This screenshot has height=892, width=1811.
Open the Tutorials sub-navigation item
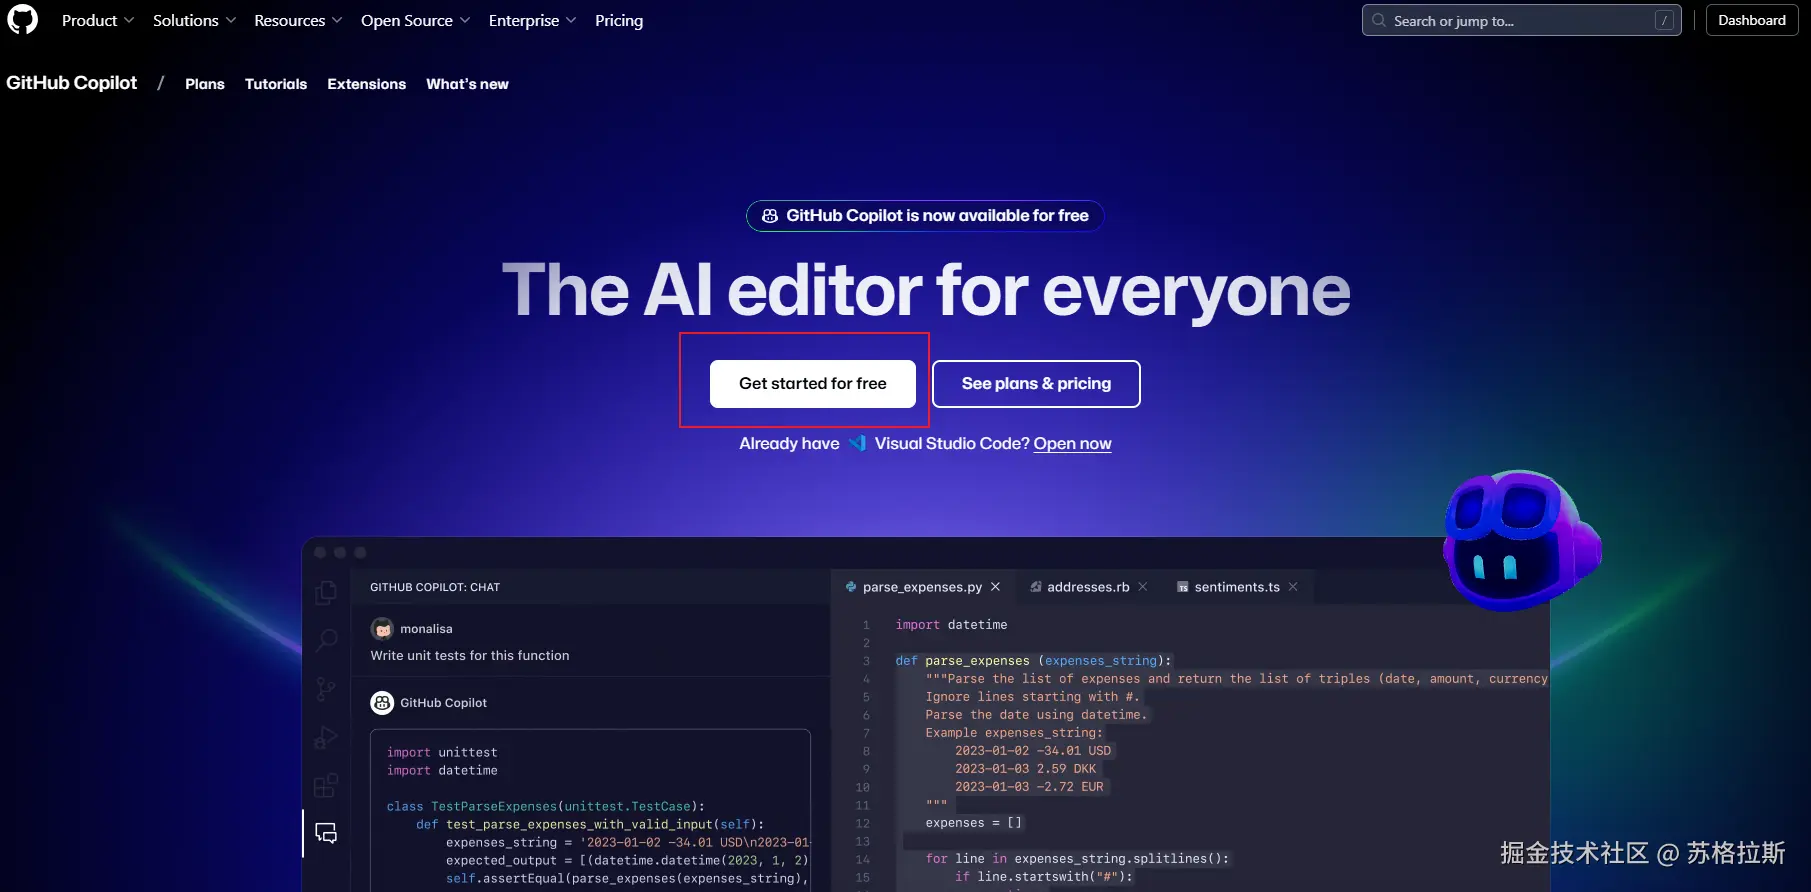pos(276,84)
